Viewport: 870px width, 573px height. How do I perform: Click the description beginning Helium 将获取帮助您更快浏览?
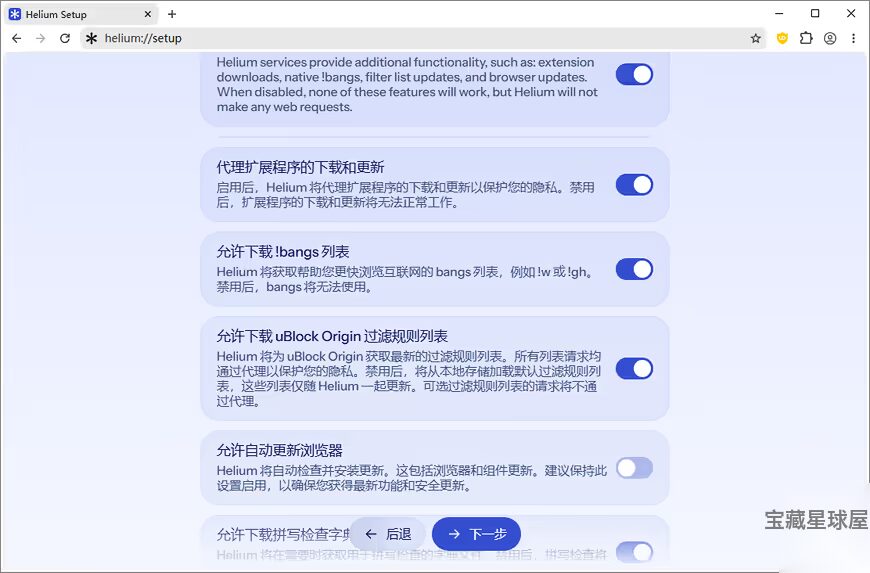(x=405, y=279)
